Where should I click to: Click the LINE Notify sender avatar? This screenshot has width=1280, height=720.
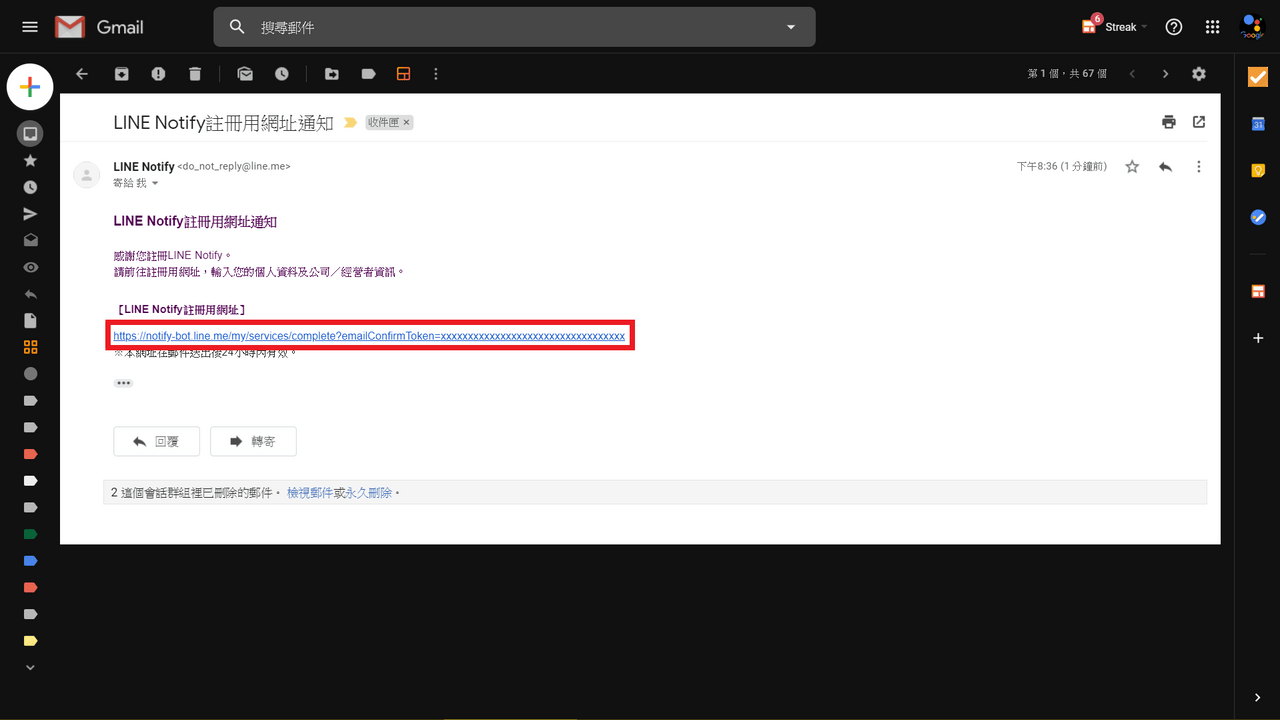87,175
